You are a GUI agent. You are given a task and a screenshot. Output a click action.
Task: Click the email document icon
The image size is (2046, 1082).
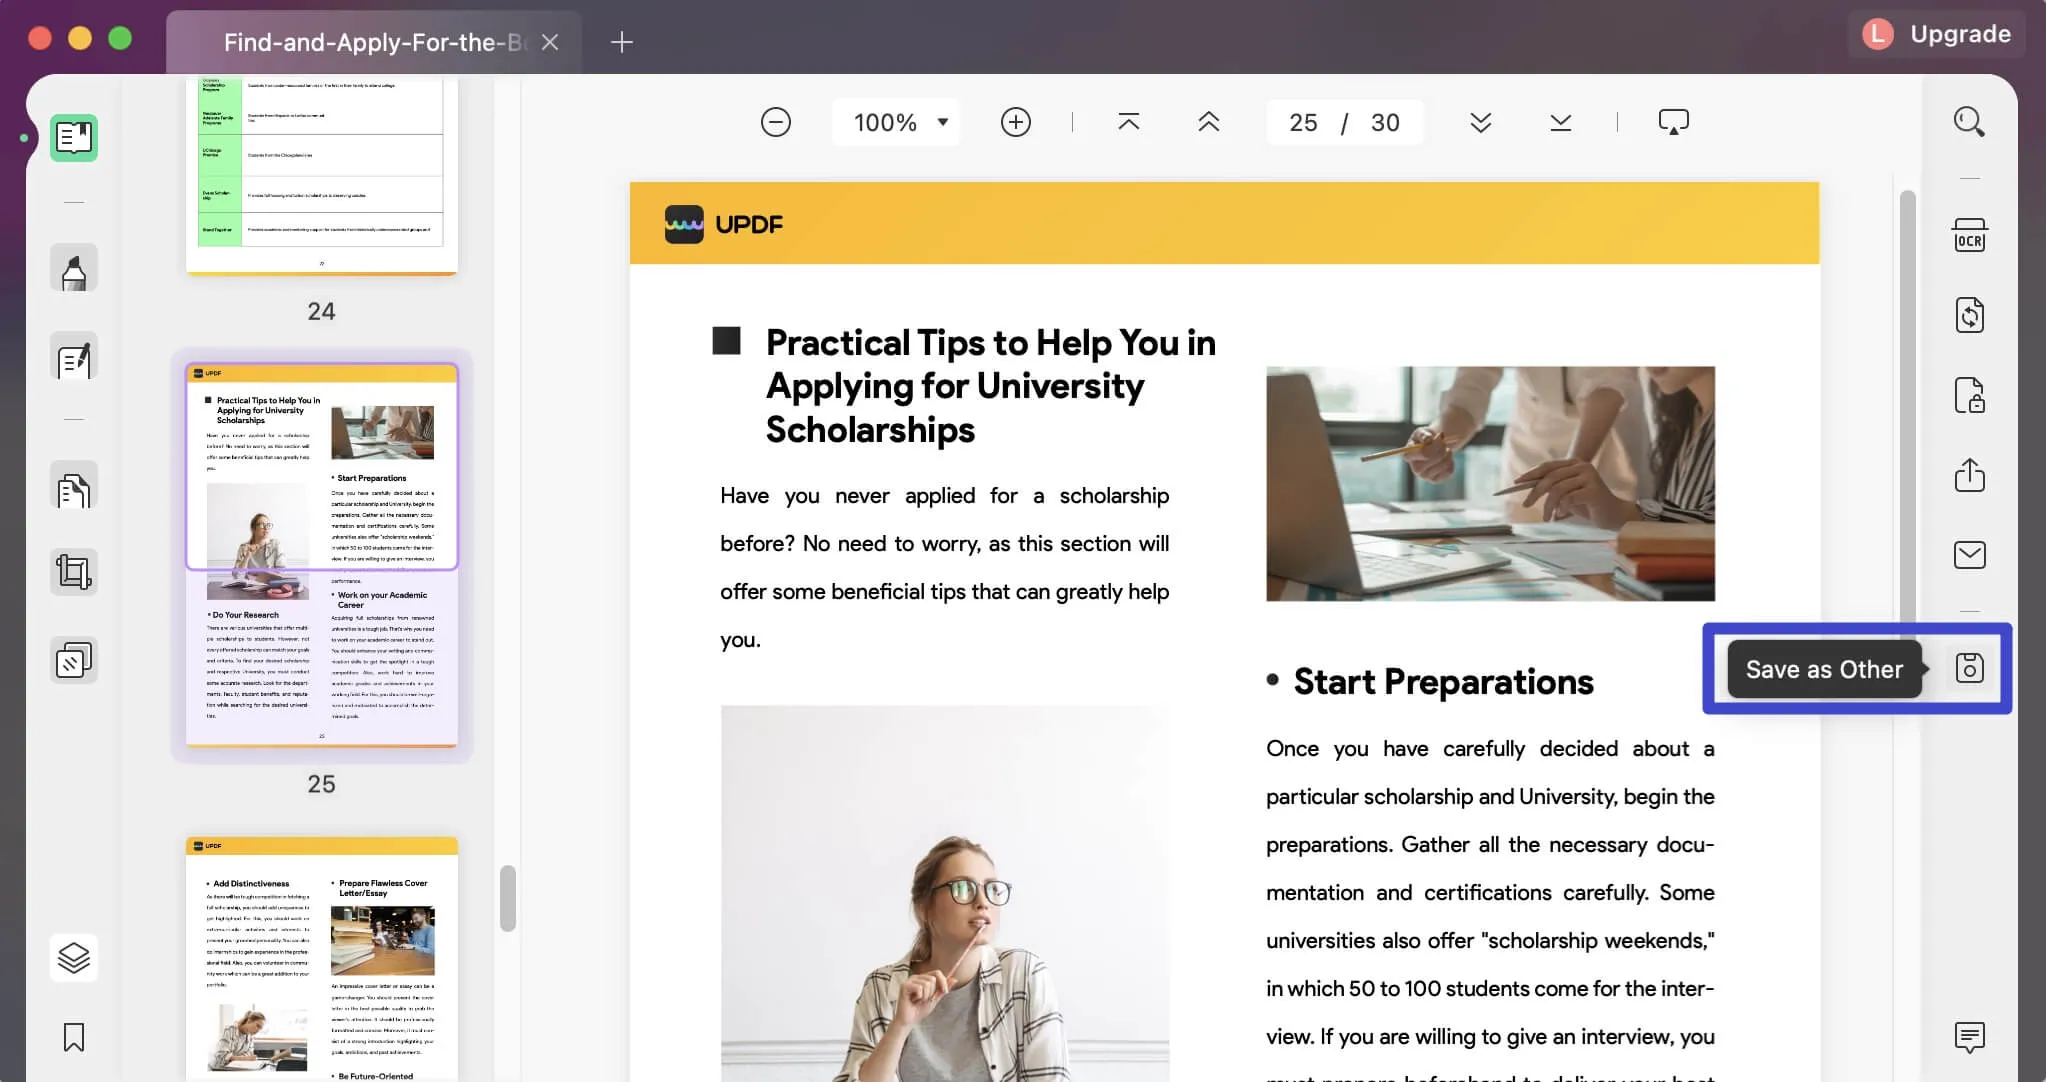[x=1969, y=555]
